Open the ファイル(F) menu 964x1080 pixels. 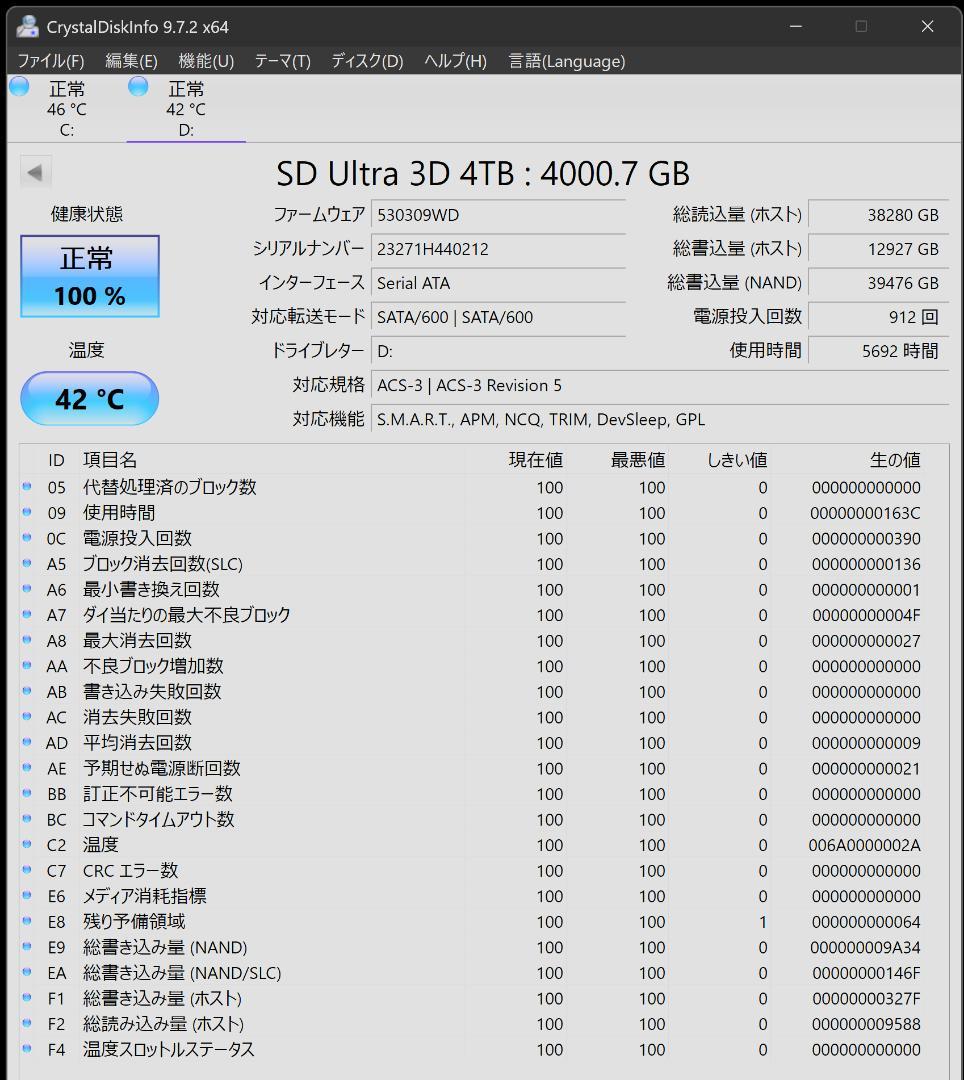pyautogui.click(x=46, y=61)
